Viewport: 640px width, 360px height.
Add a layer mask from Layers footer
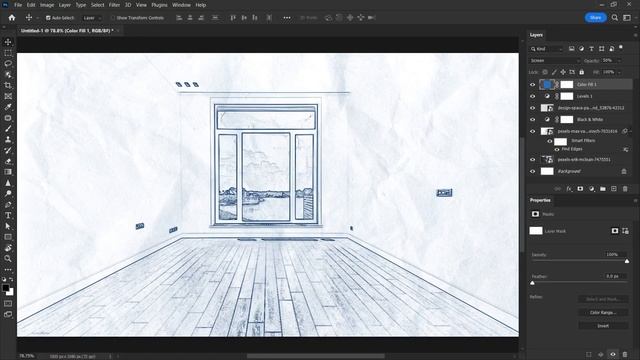(580, 189)
